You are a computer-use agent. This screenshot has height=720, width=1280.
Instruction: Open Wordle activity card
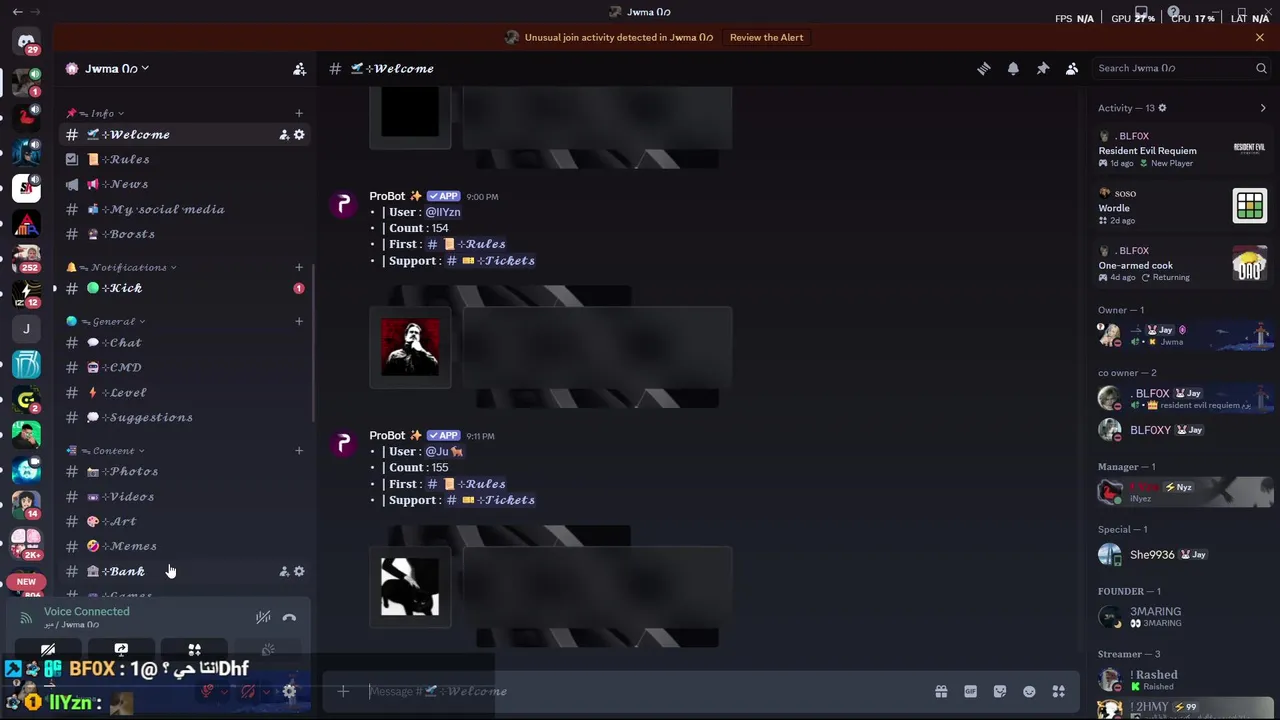coord(1182,207)
